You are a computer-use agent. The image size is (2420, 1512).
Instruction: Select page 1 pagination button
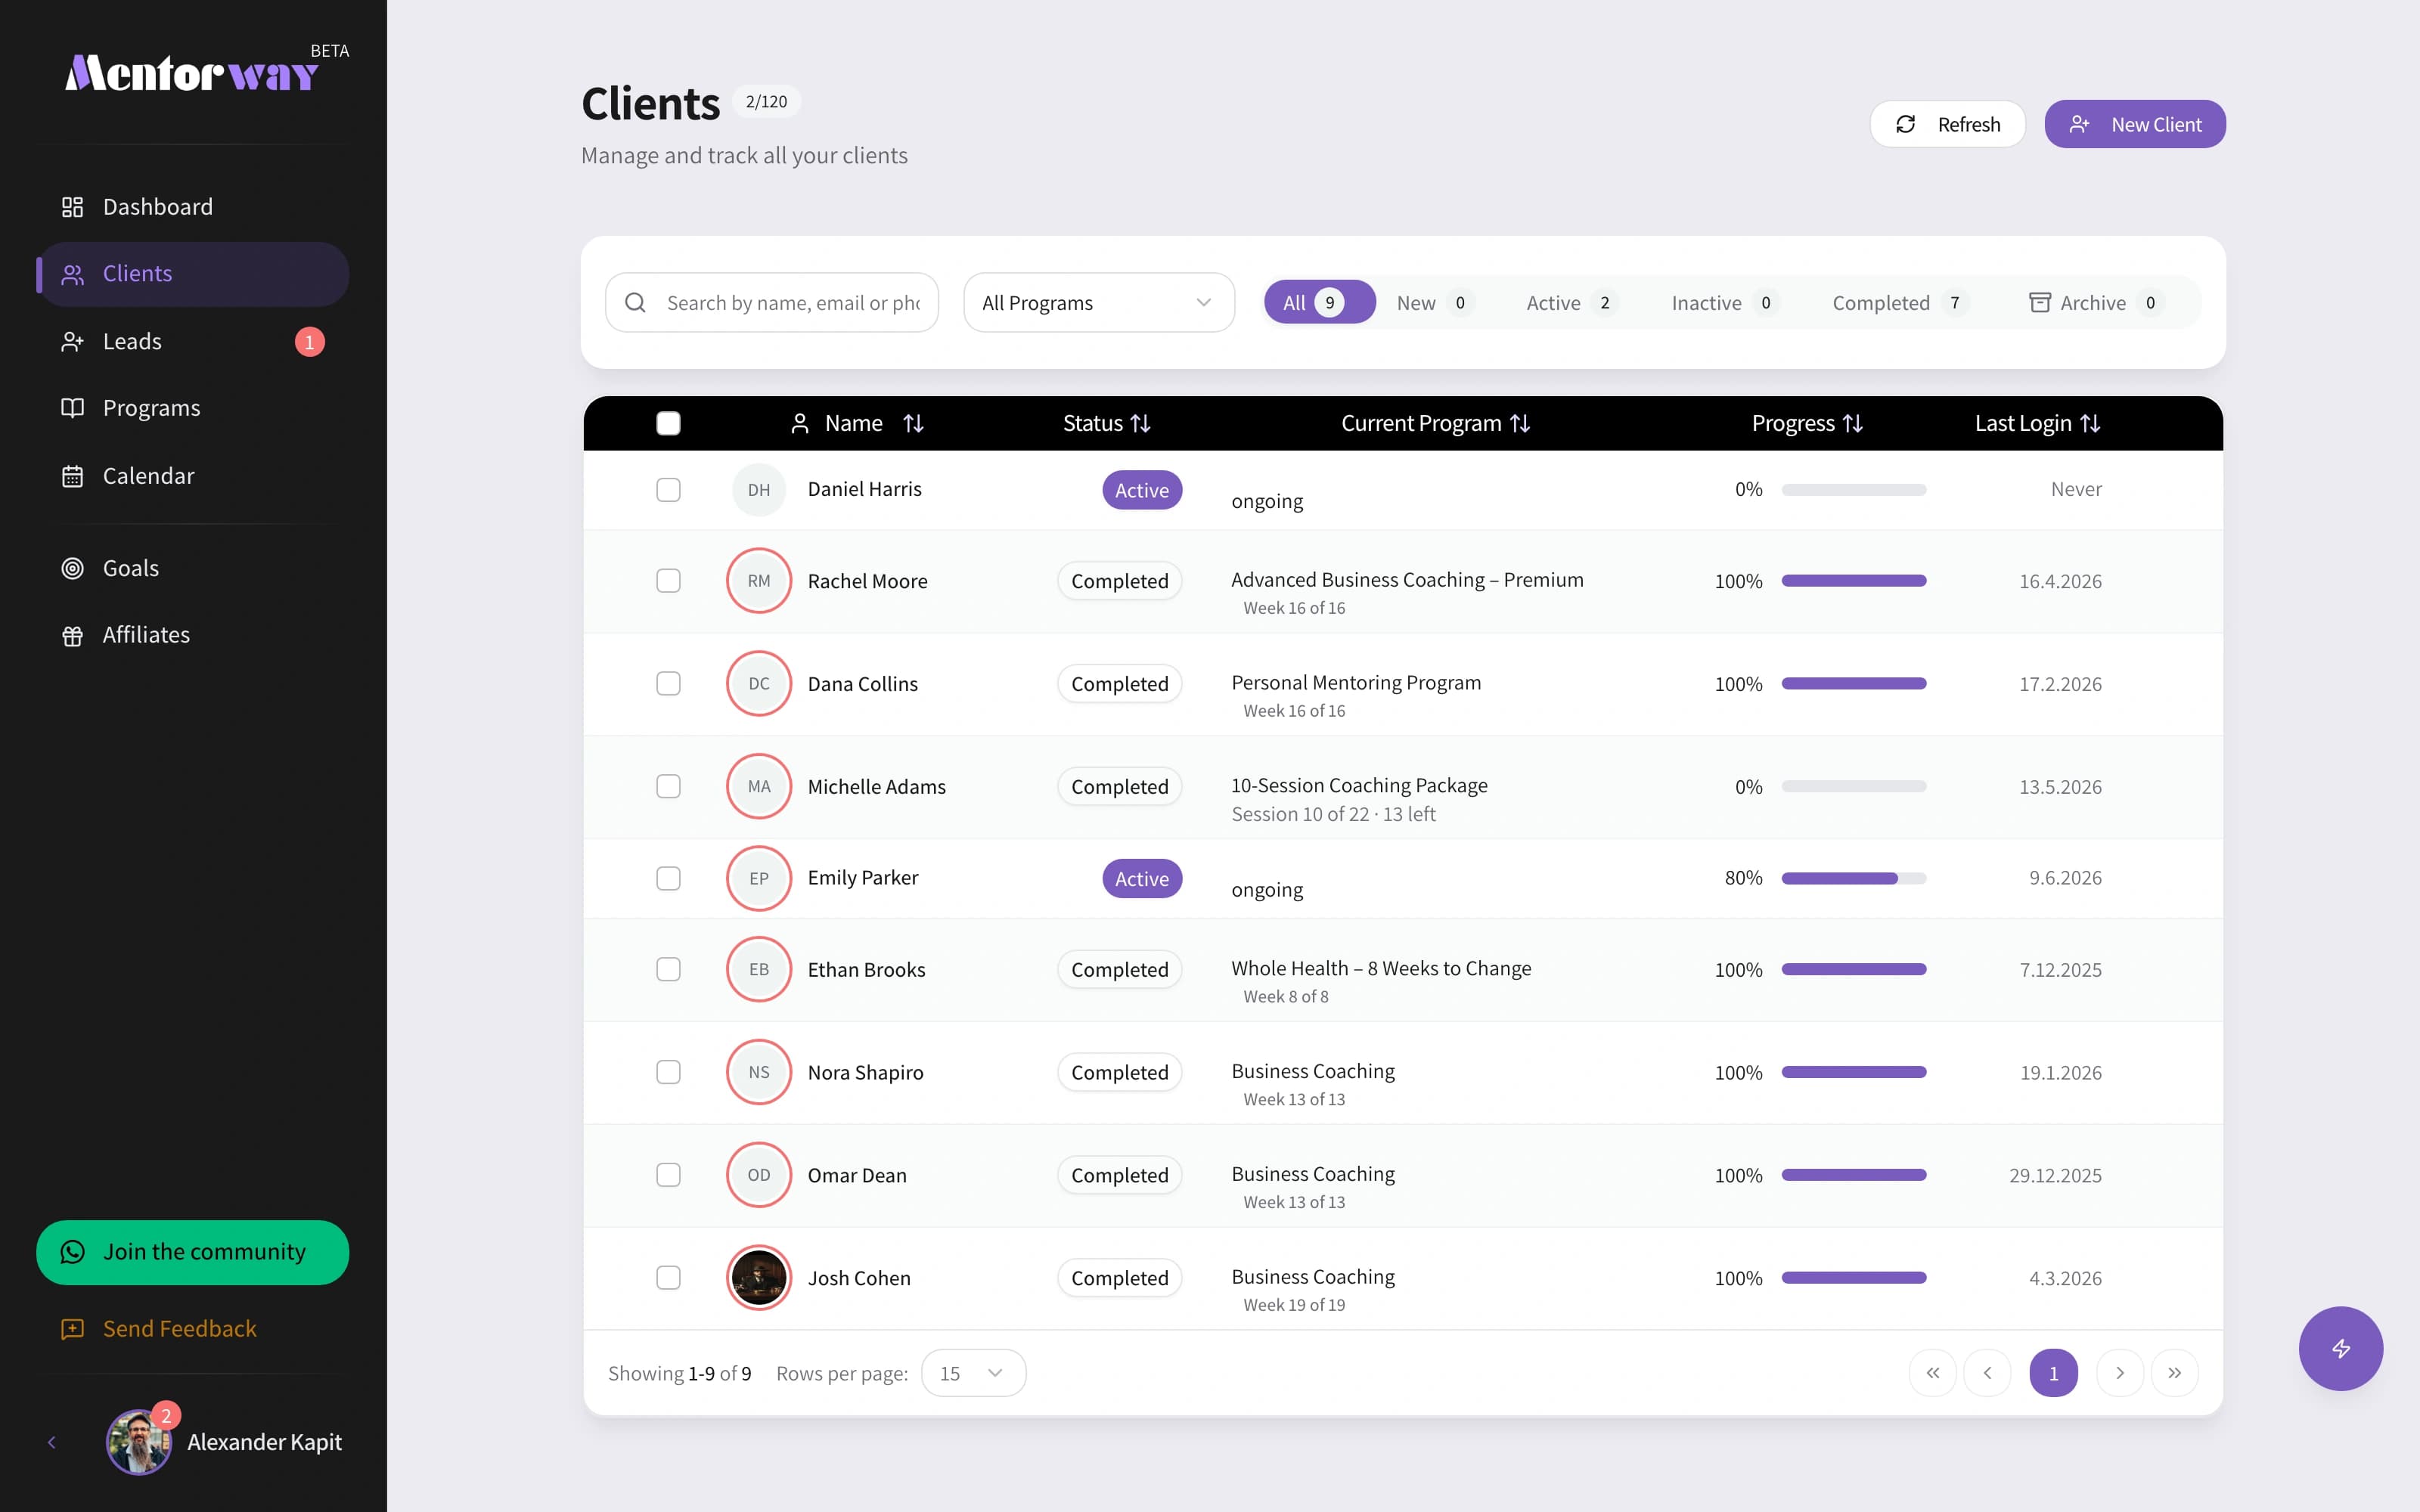tap(2053, 1373)
